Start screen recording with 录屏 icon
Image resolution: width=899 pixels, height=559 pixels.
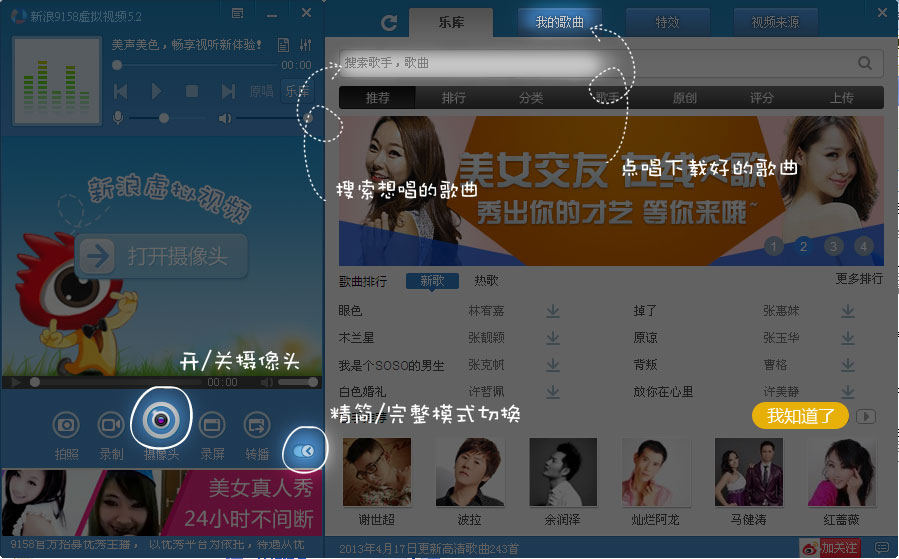point(212,425)
